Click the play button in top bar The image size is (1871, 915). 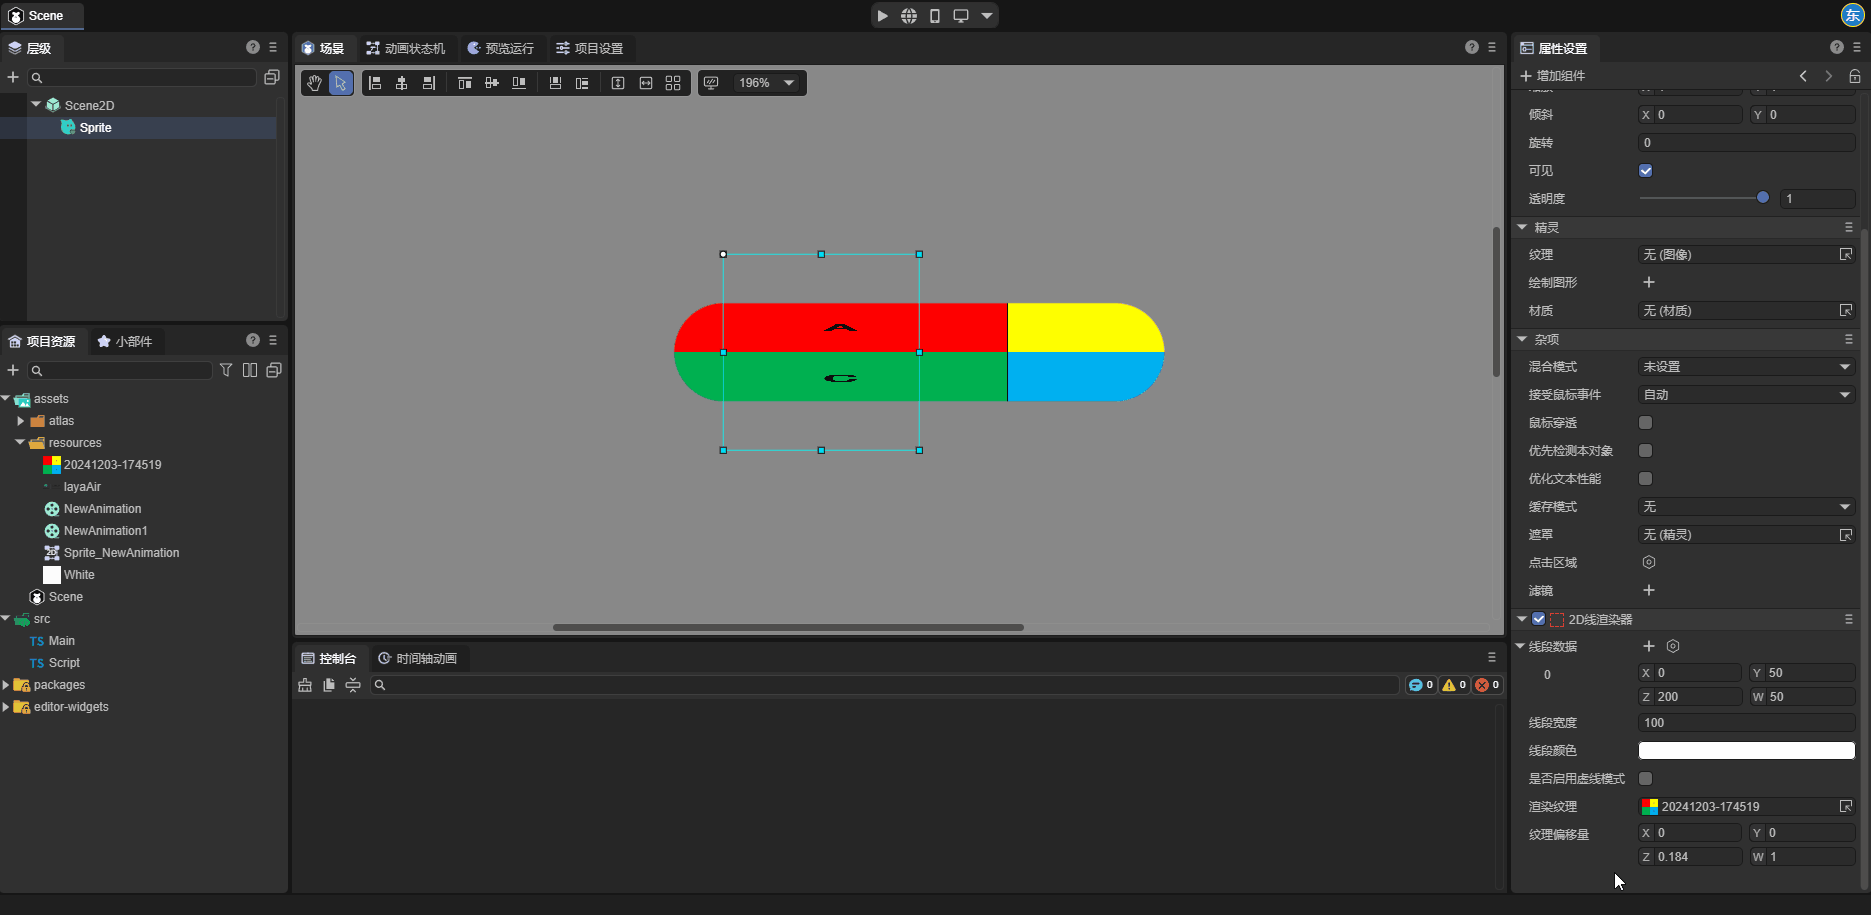[882, 16]
